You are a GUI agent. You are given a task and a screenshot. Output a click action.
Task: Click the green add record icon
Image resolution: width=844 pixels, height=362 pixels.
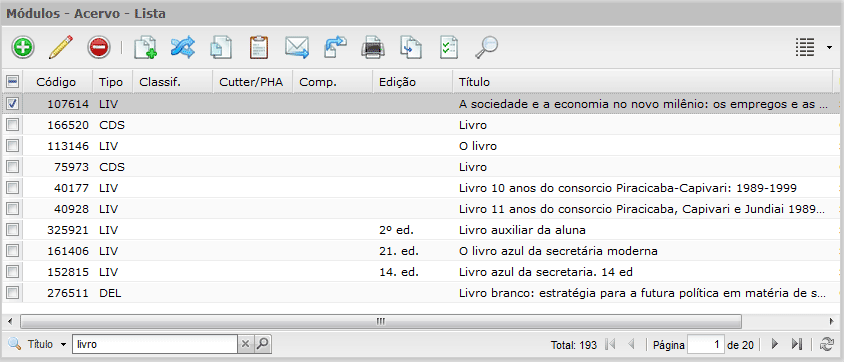(22, 47)
